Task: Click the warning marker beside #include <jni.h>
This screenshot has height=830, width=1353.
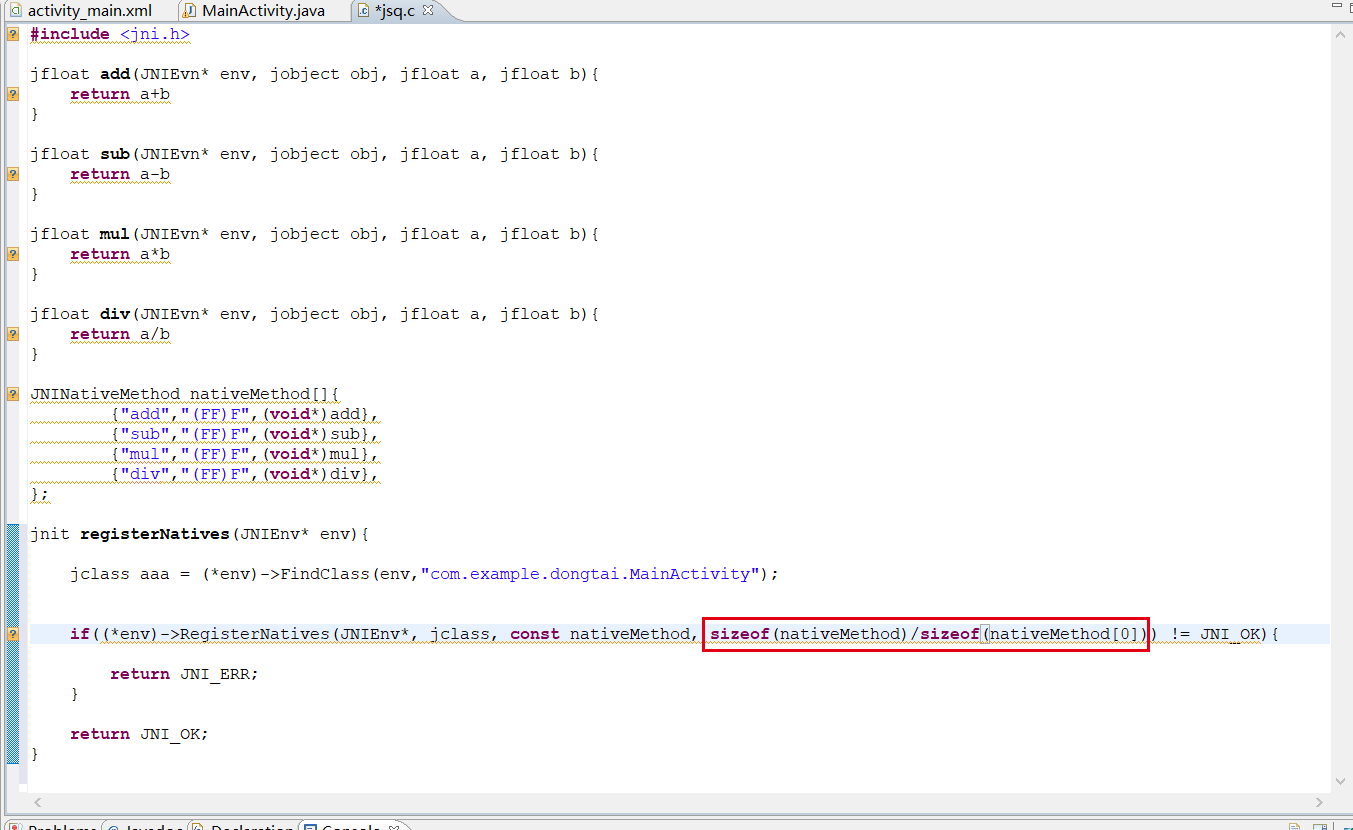Action: [13, 34]
